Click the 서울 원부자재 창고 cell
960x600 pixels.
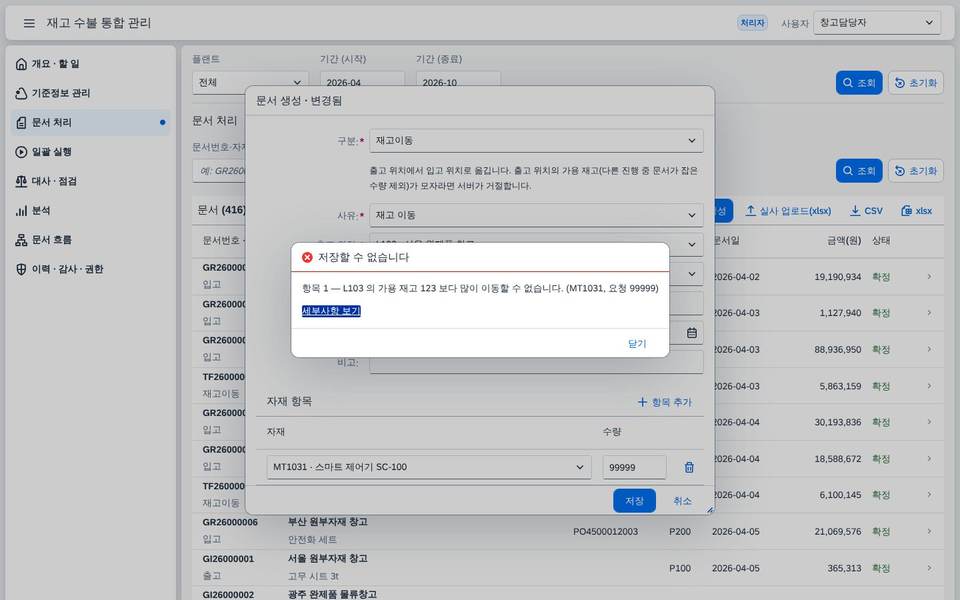tap(328, 558)
